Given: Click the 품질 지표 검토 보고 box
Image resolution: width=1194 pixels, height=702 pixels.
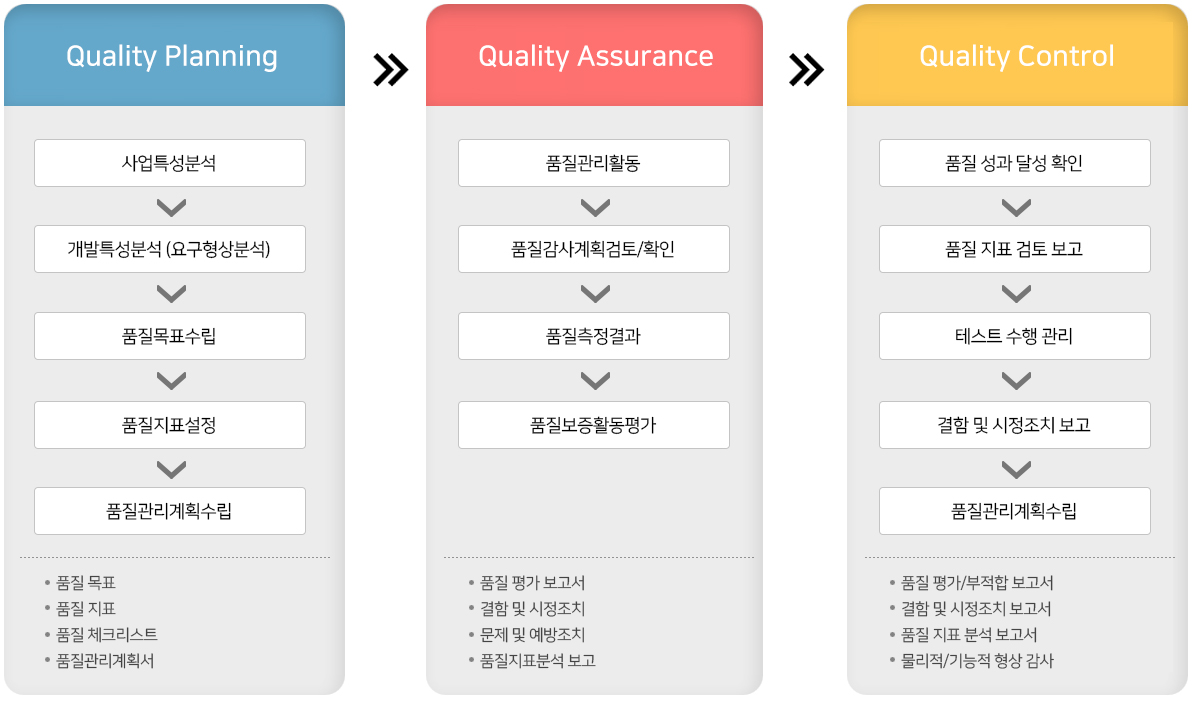Looking at the screenshot, I should click(1015, 249).
